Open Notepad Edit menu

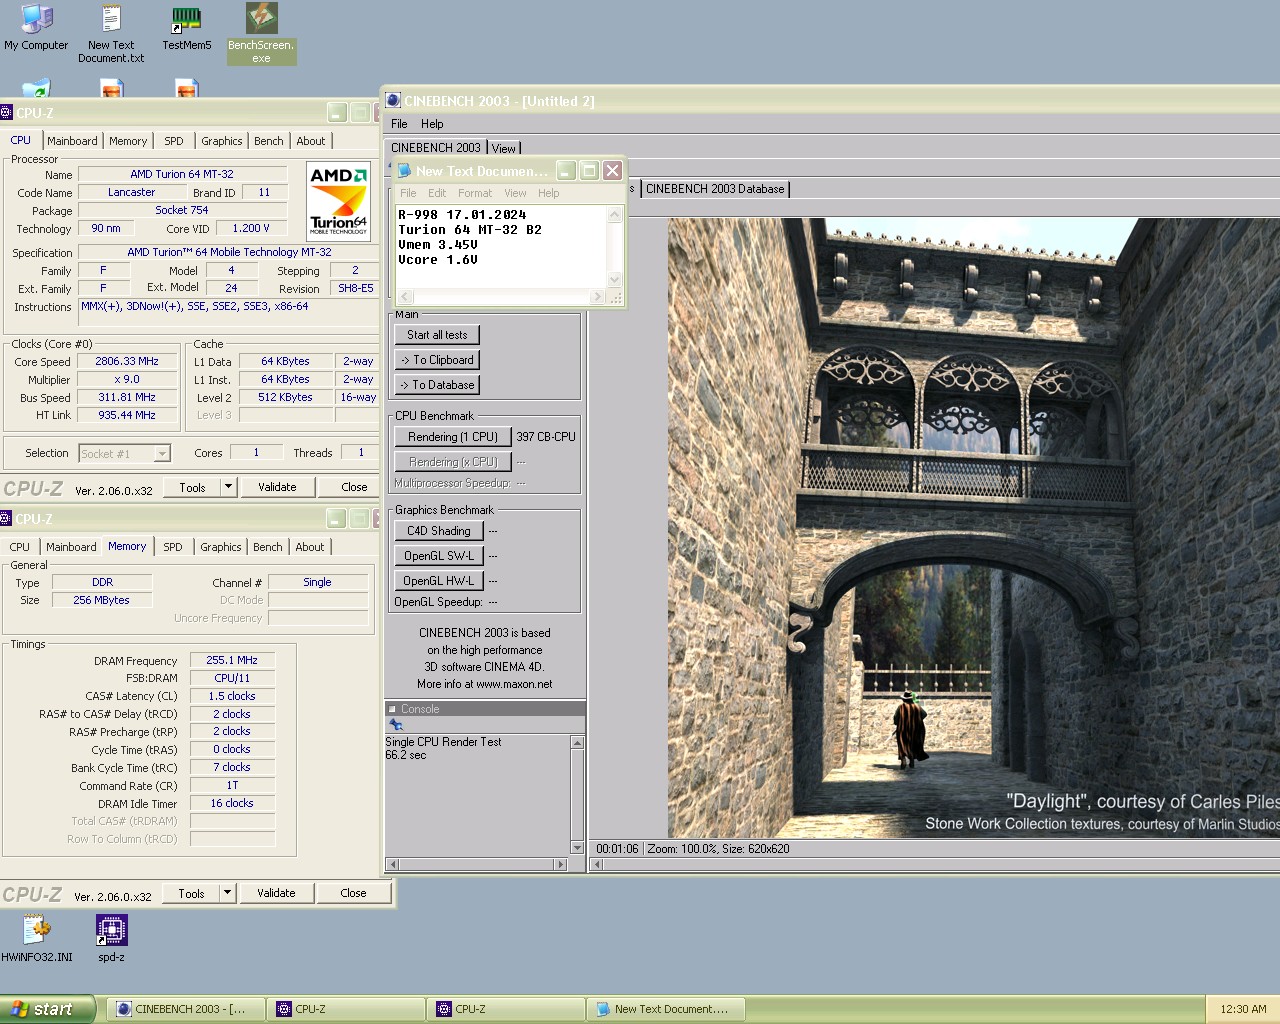point(437,193)
